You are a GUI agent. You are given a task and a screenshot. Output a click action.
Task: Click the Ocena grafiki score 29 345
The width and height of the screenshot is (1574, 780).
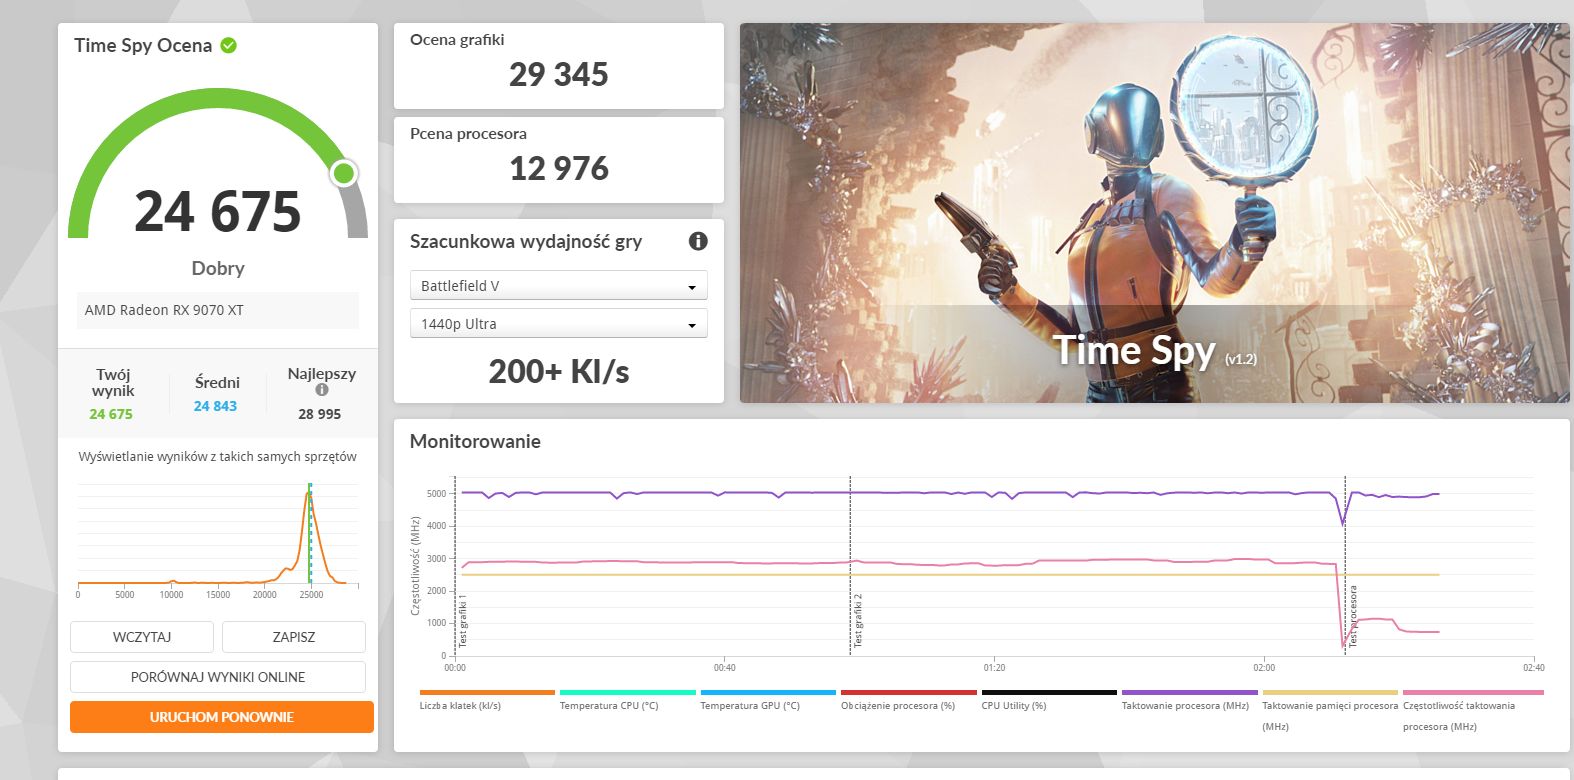[x=559, y=74]
